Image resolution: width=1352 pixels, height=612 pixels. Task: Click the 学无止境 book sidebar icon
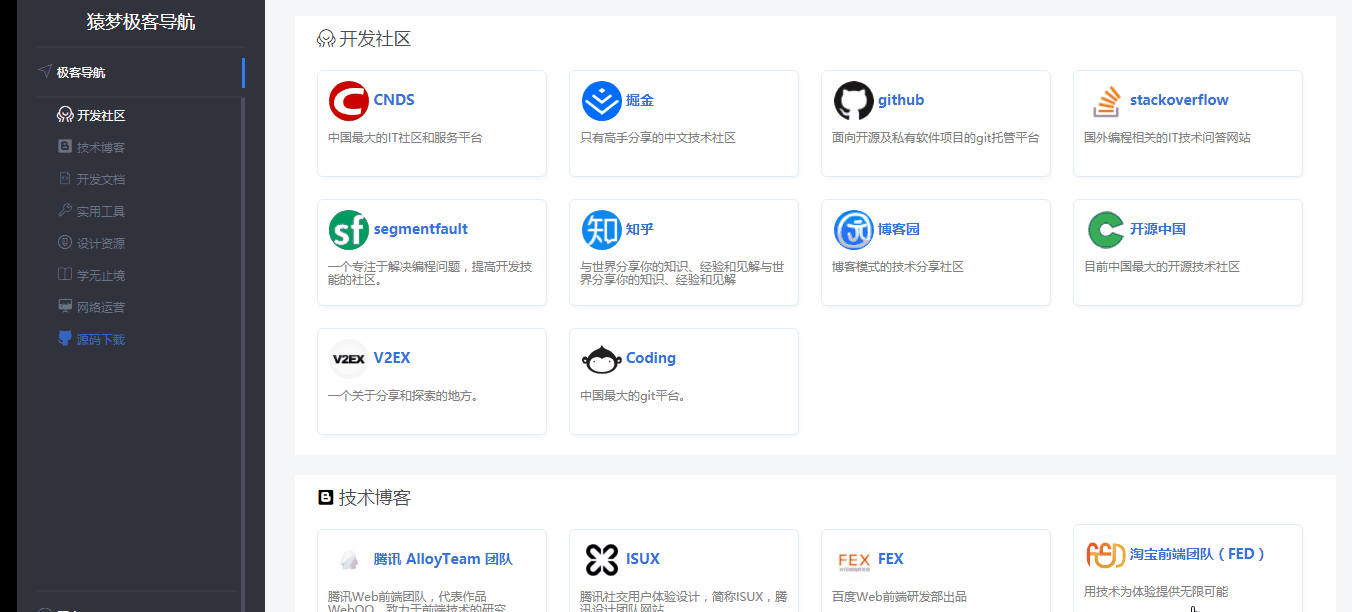click(x=65, y=275)
